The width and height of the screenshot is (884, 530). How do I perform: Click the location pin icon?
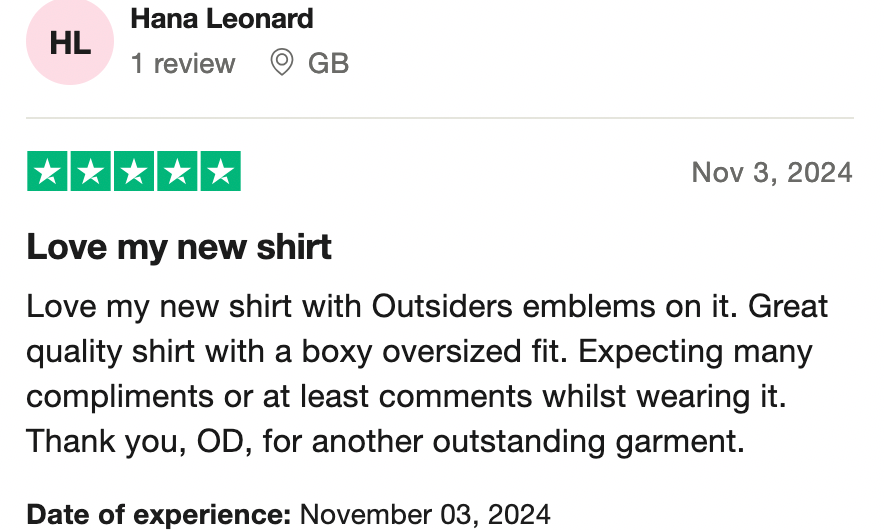[x=282, y=63]
